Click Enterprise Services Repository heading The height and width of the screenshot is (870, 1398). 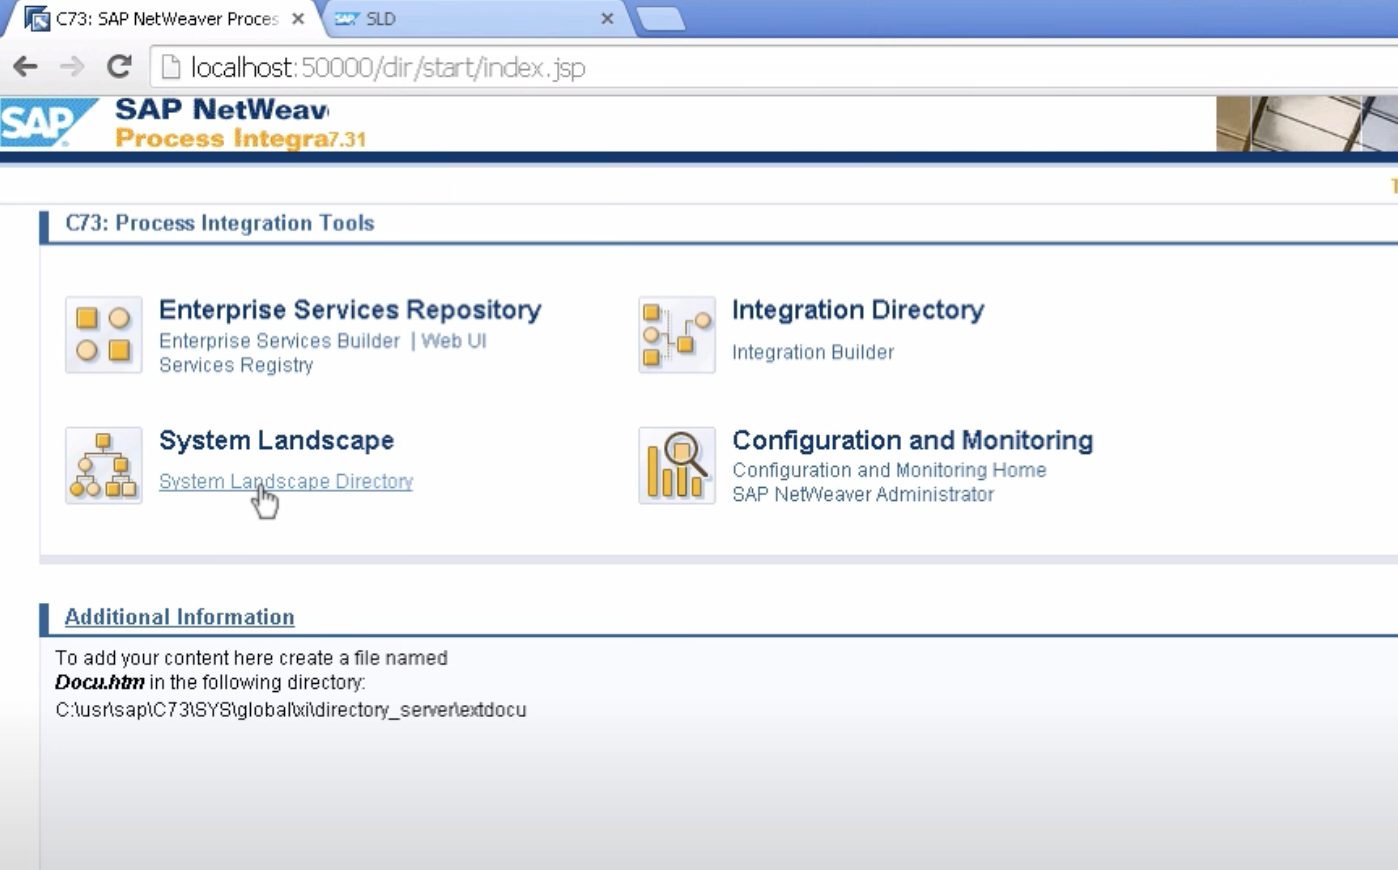click(350, 310)
